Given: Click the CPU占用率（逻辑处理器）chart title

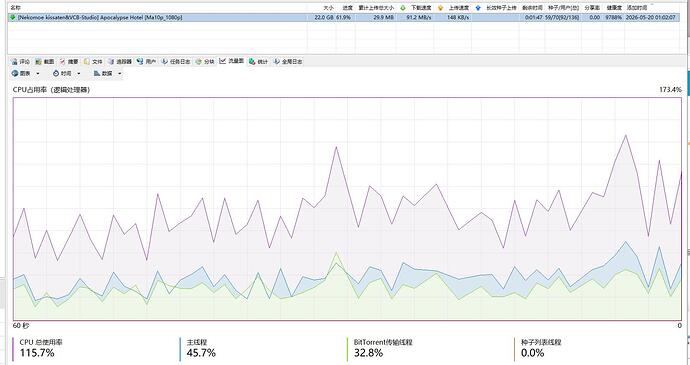Looking at the screenshot, I should (x=51, y=90).
